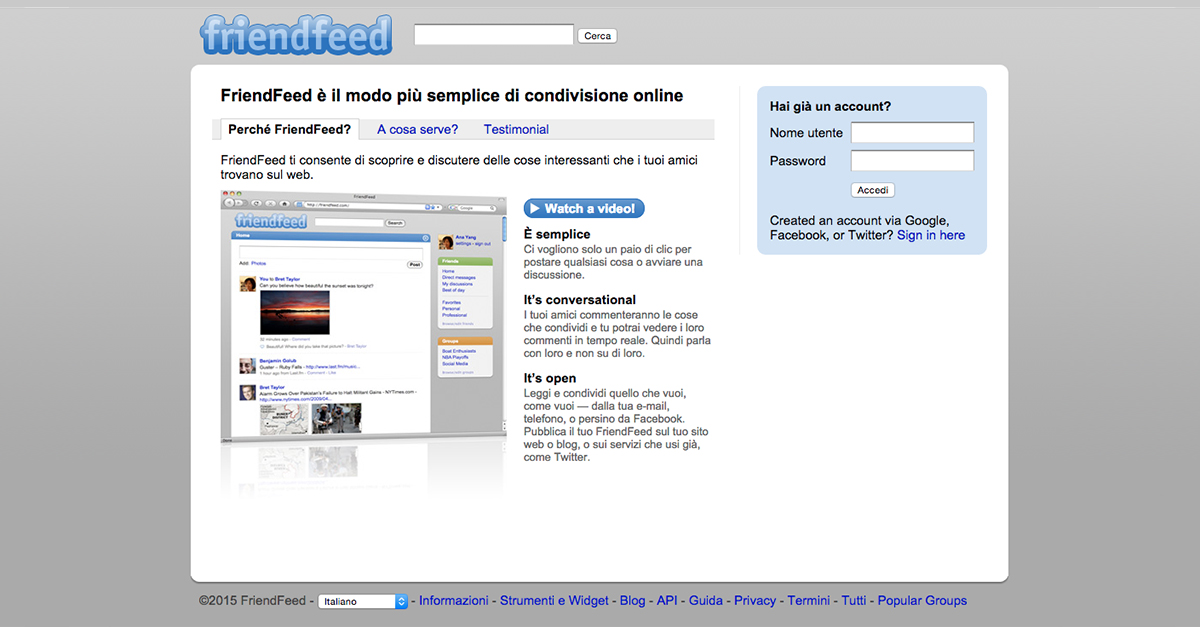This screenshot has height=627, width=1200.
Task: Click the It's conversational heading
Action: click(580, 299)
